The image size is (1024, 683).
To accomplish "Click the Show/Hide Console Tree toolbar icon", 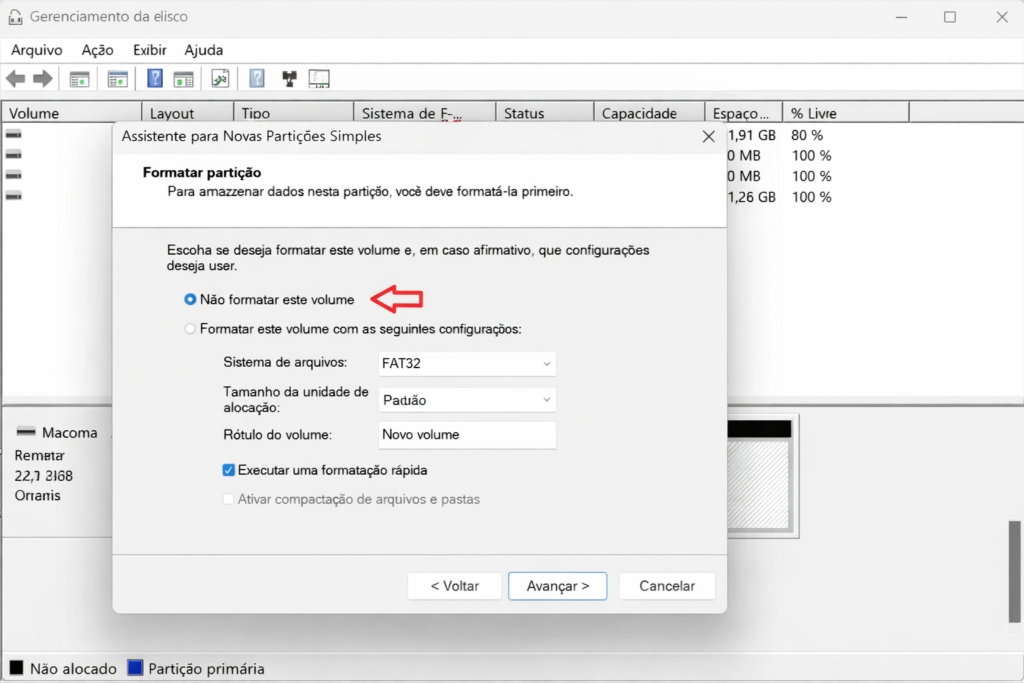I will click(78, 78).
